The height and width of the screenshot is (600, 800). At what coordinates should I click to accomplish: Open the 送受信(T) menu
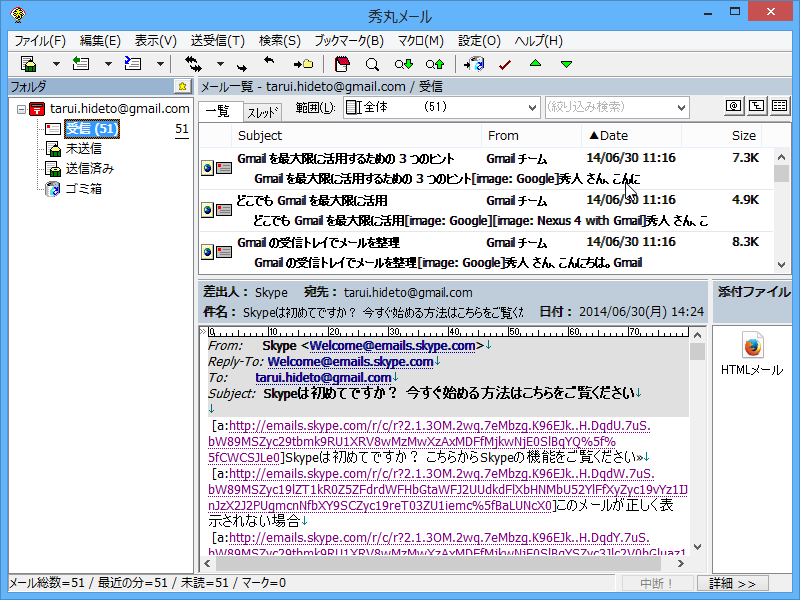click(x=218, y=41)
